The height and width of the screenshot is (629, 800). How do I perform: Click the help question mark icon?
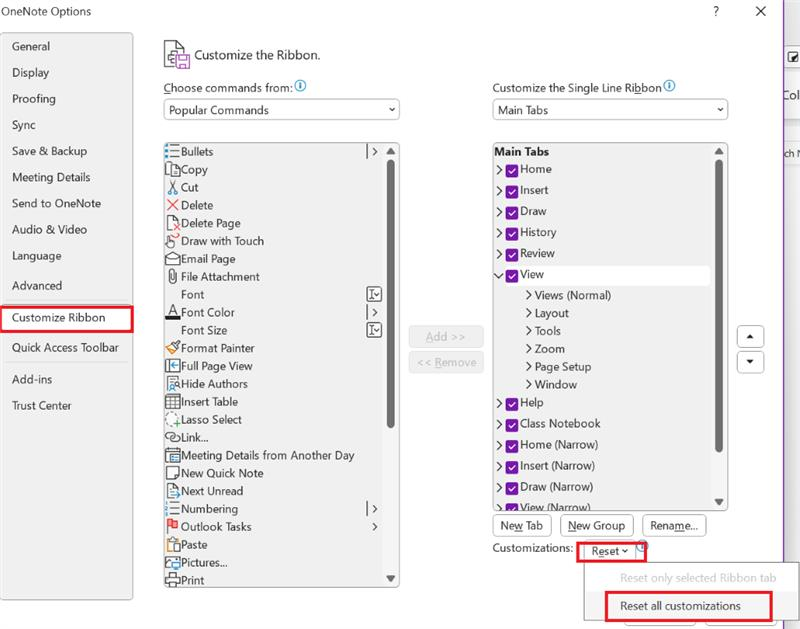point(716,11)
